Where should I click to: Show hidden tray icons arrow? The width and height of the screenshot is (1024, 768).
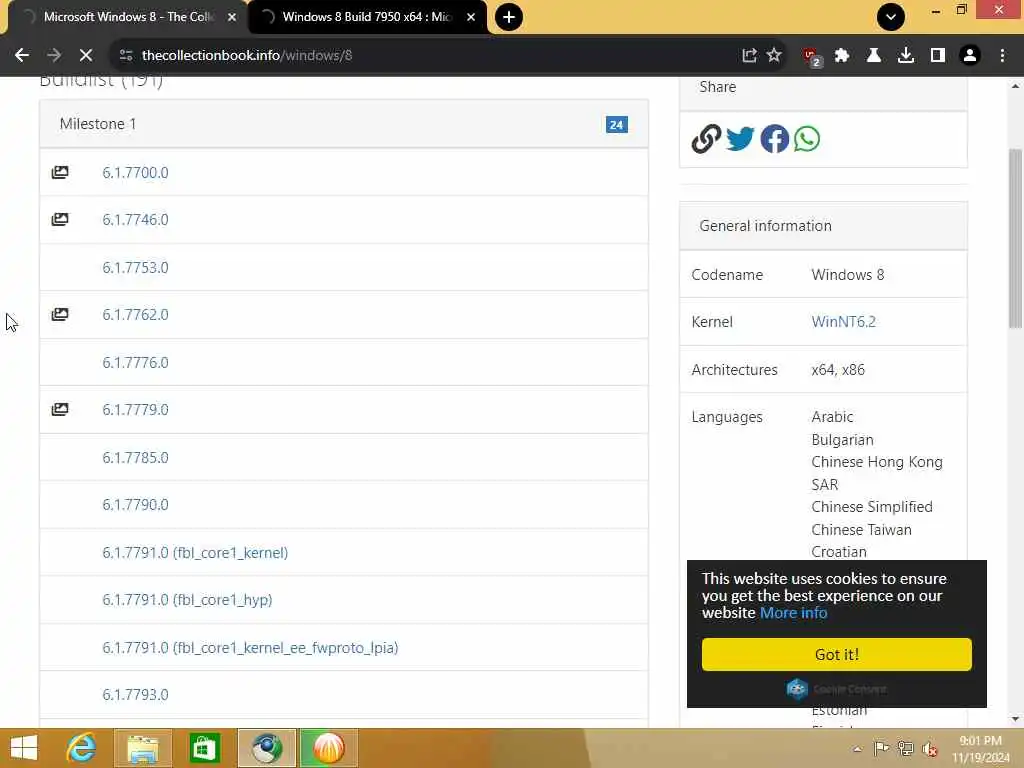857,749
